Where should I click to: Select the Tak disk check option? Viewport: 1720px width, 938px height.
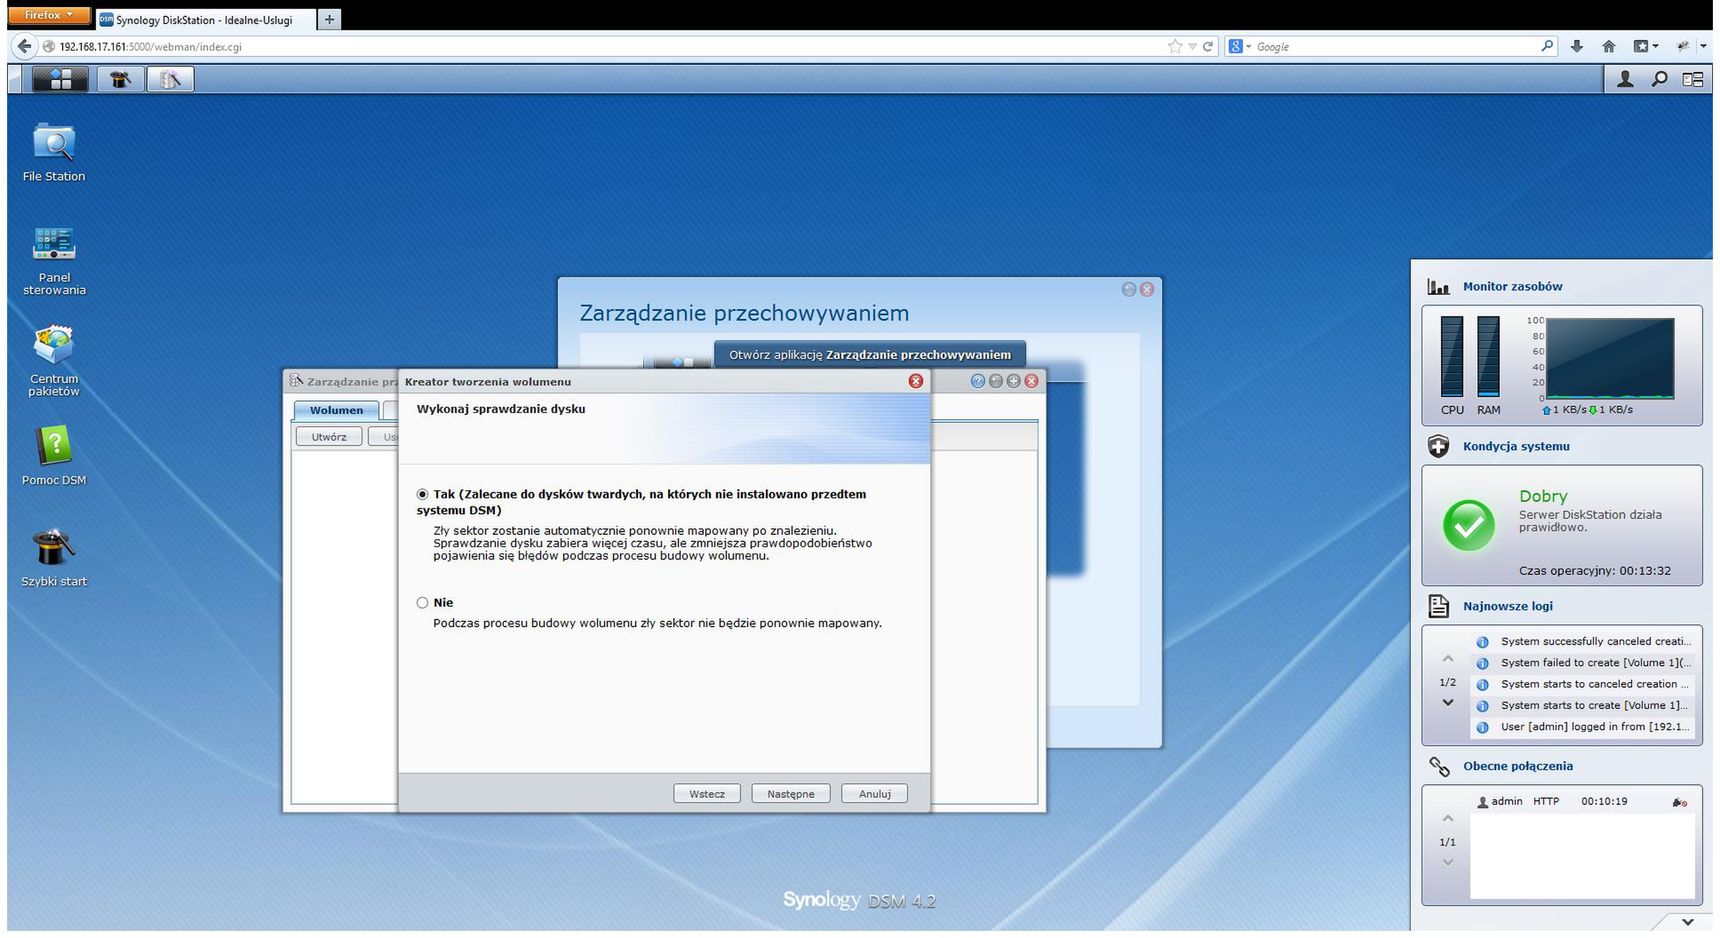(x=422, y=494)
